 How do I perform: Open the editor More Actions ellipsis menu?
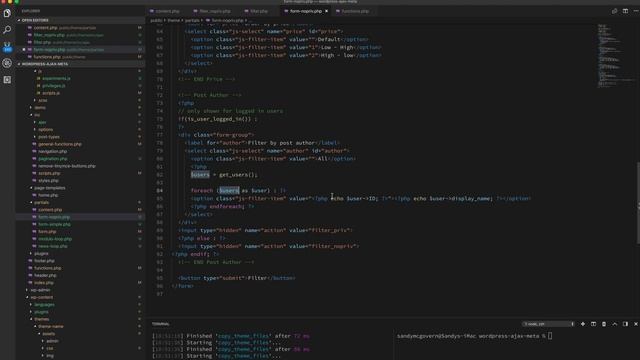[636, 11]
